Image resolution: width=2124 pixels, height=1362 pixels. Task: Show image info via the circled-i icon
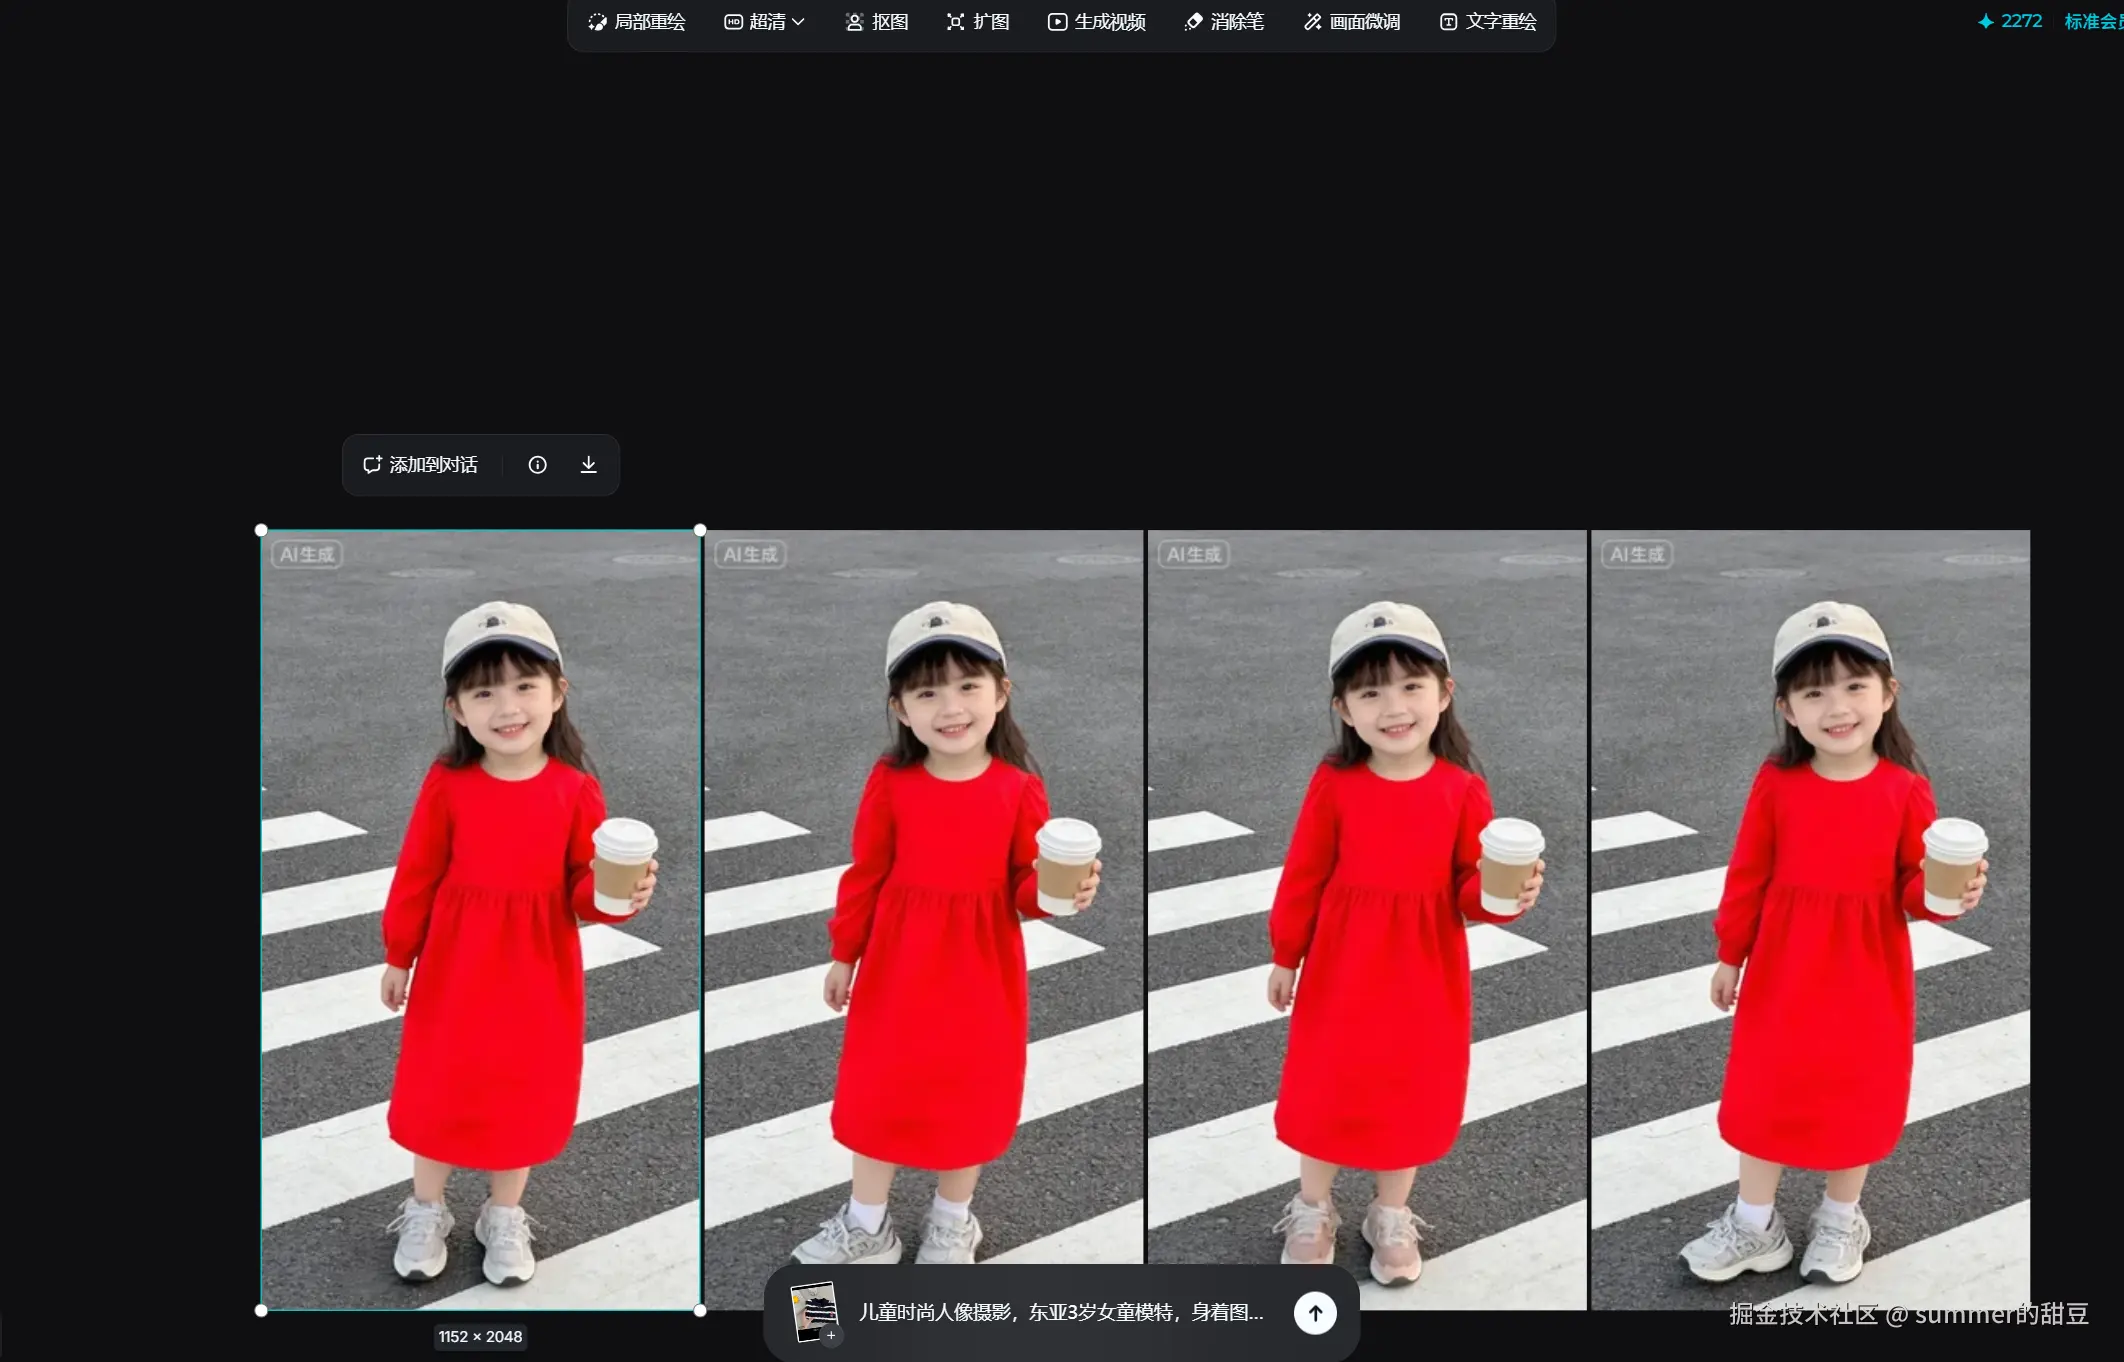[x=537, y=465]
